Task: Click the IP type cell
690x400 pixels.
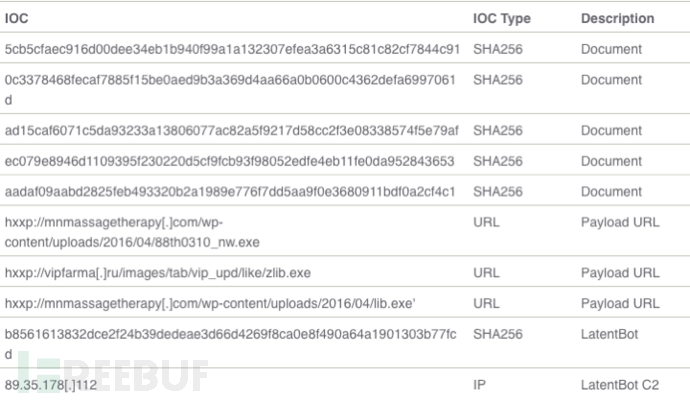Action: [479, 385]
